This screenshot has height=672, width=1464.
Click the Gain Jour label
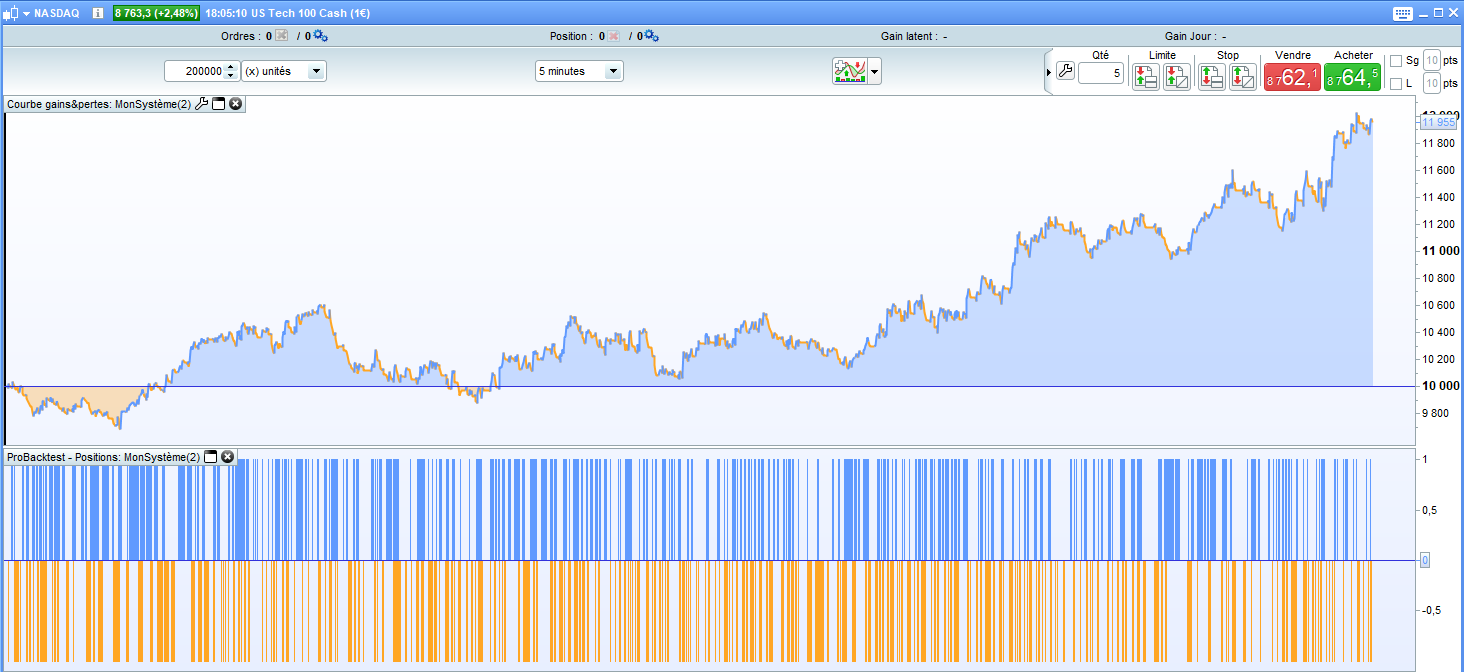point(1189,36)
